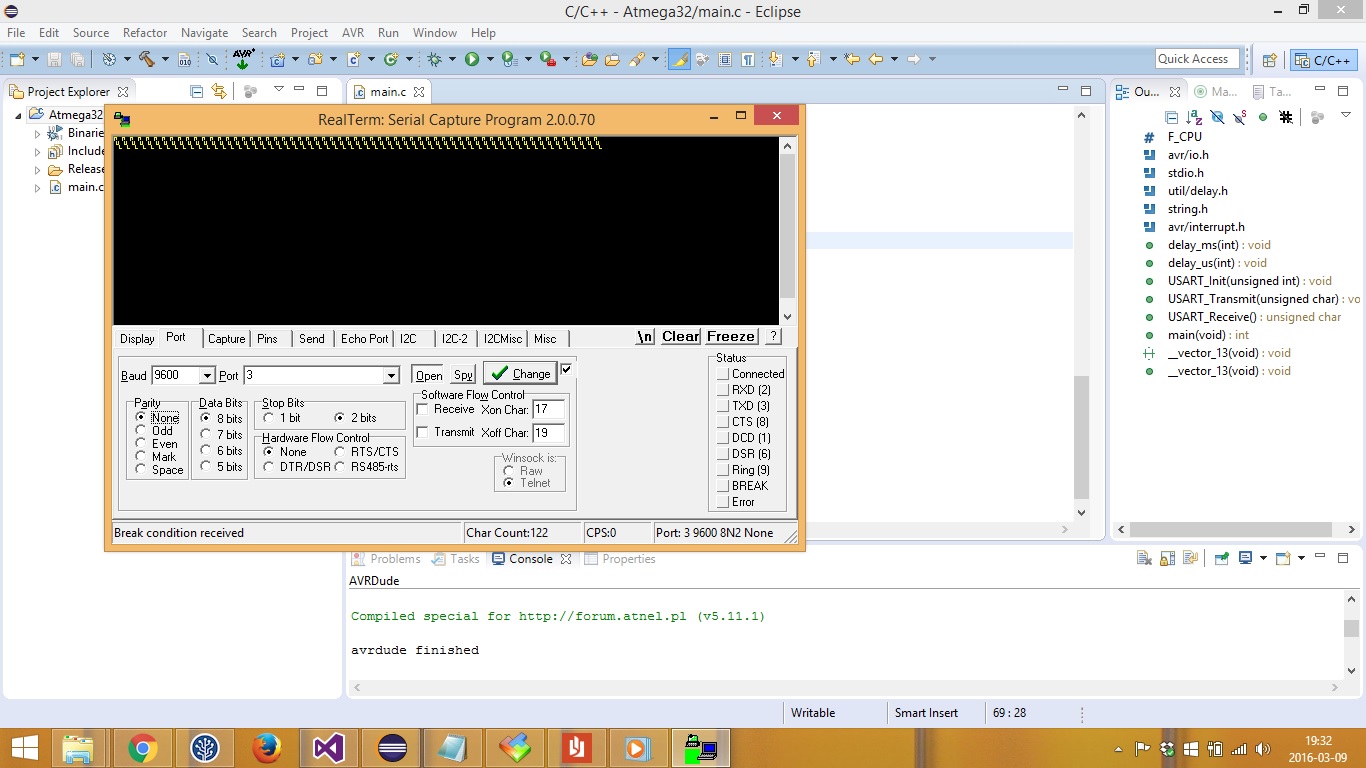Switch to the Capture tab in RealTerm

(226, 339)
